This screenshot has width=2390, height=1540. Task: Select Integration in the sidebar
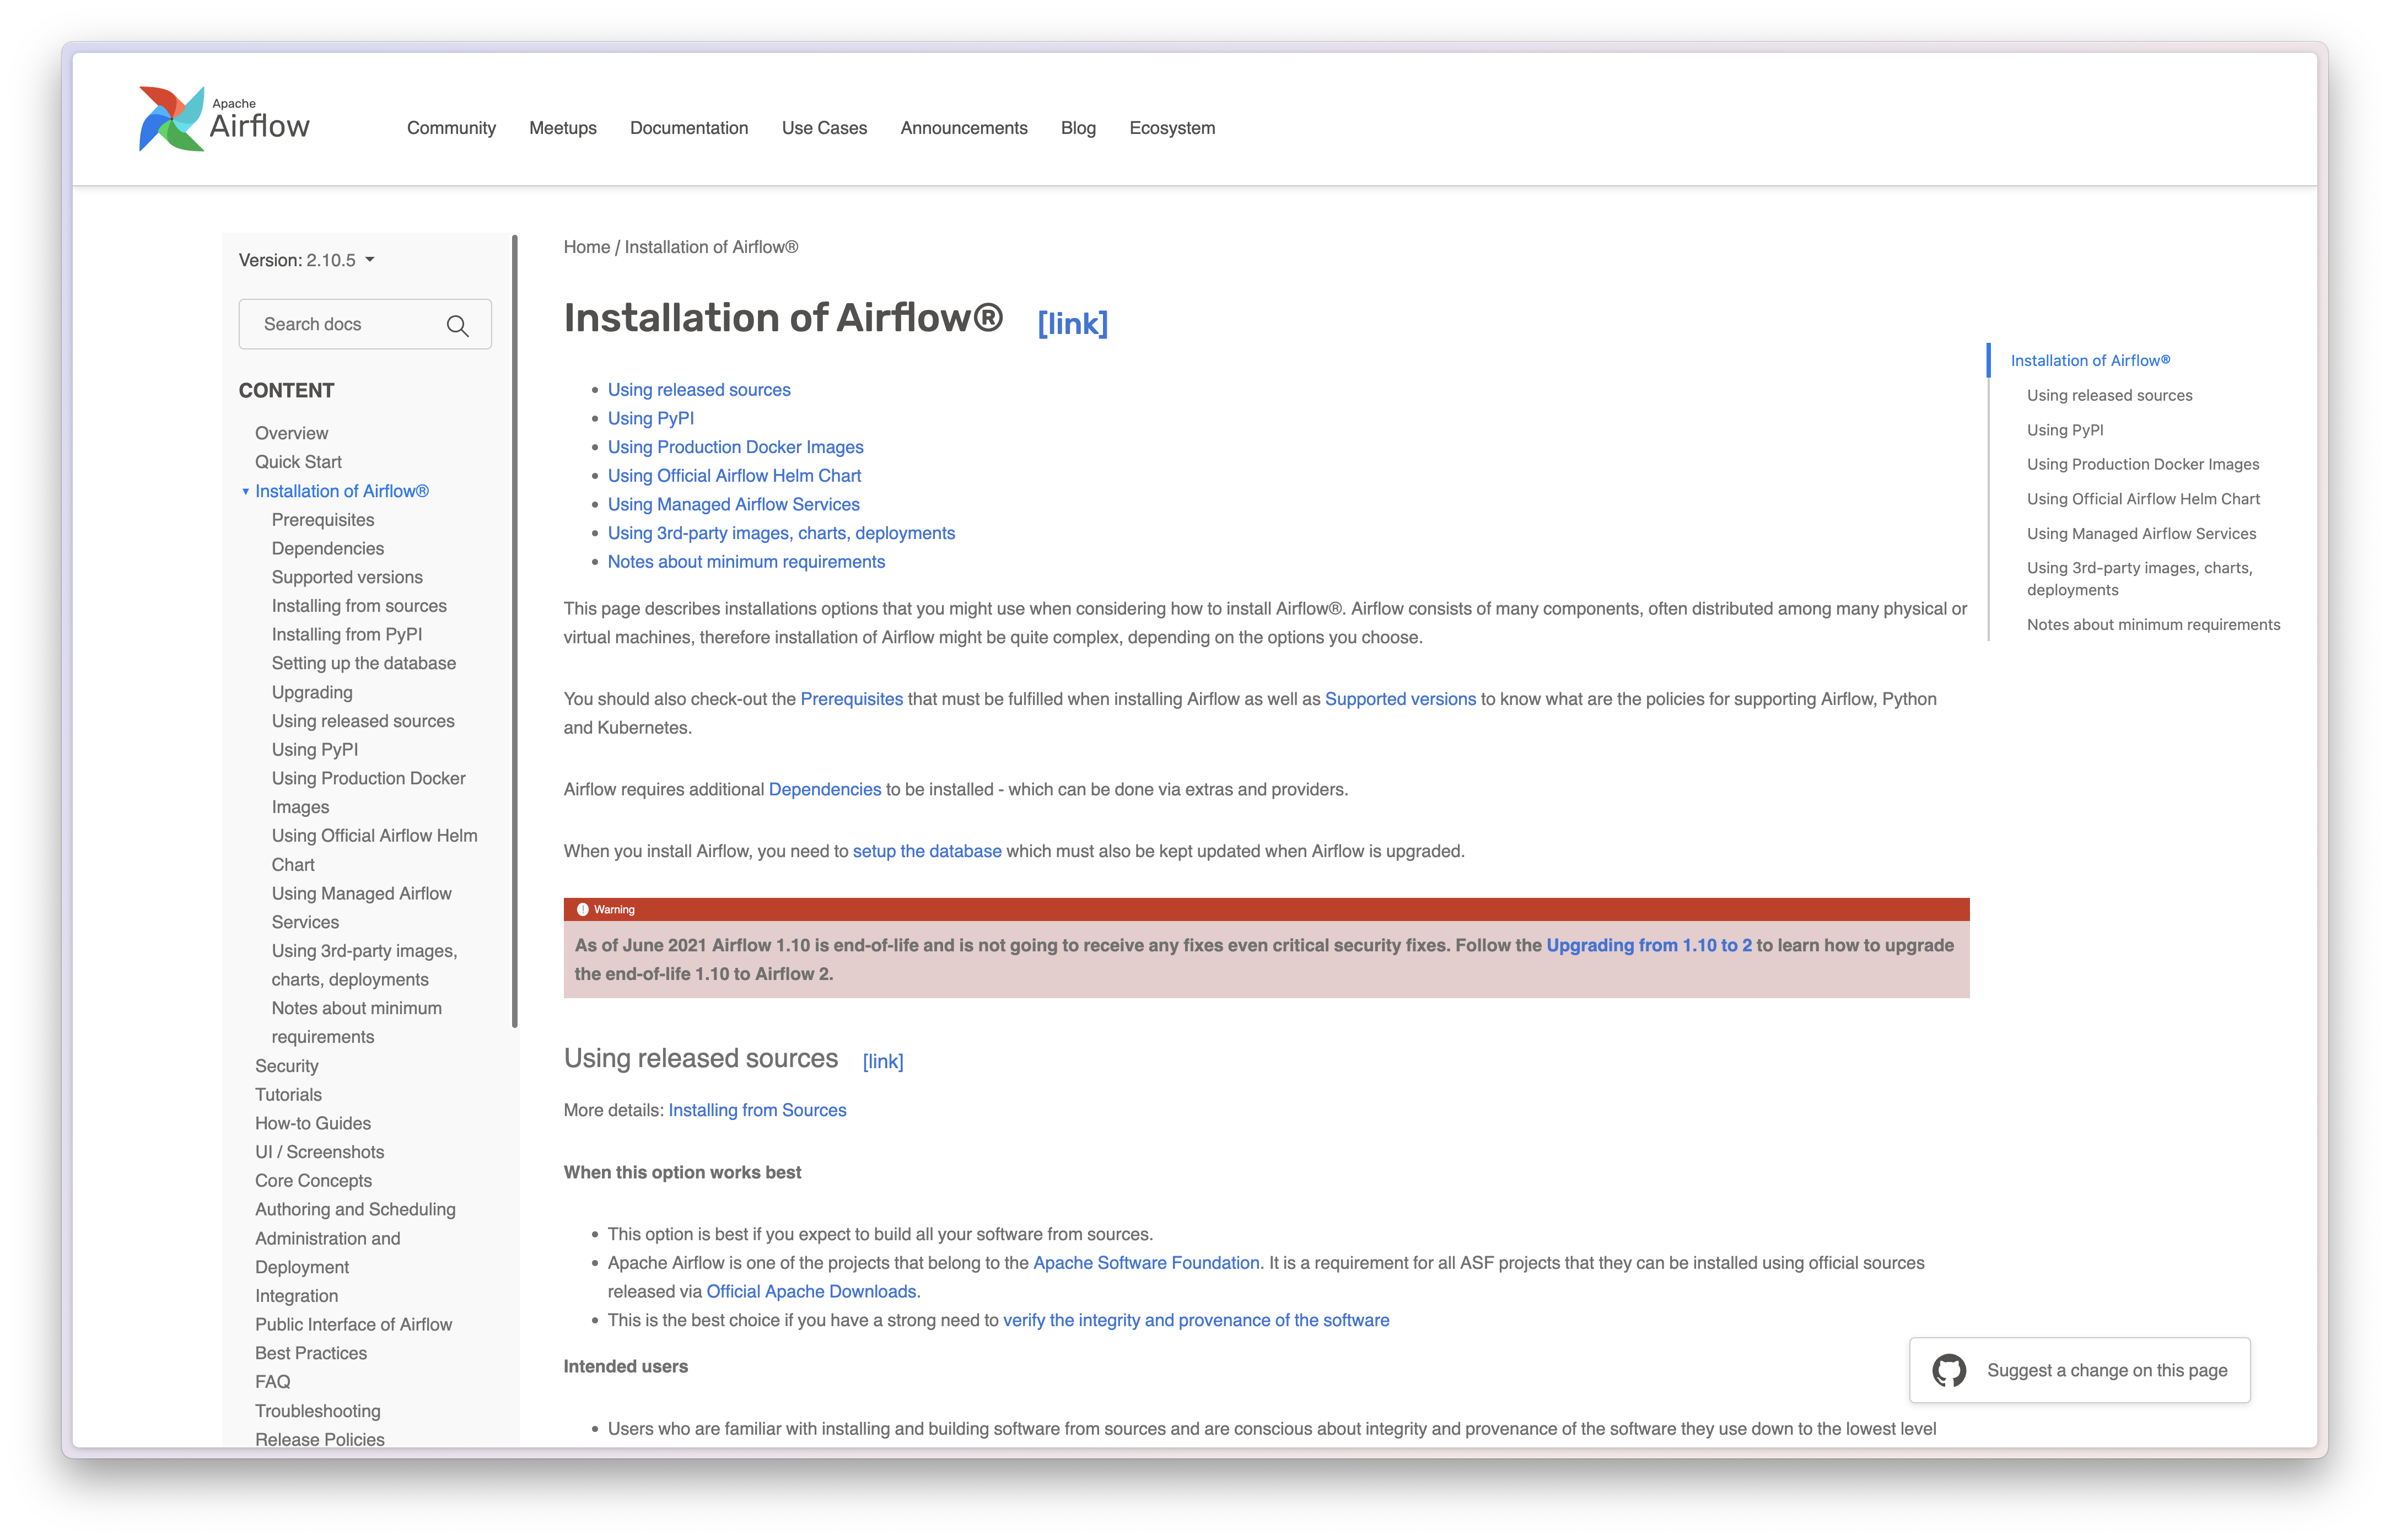pos(296,1296)
